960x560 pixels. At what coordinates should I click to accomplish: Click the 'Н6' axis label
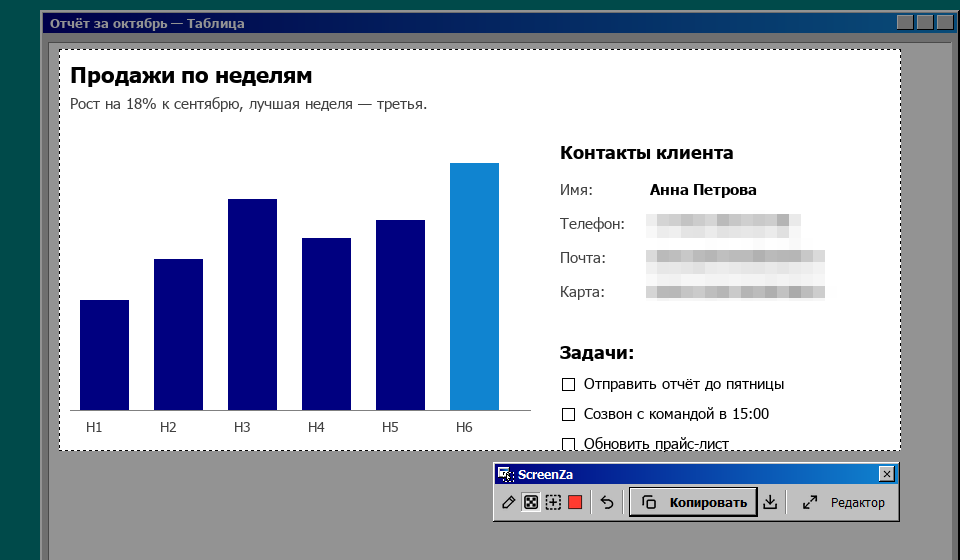(464, 427)
